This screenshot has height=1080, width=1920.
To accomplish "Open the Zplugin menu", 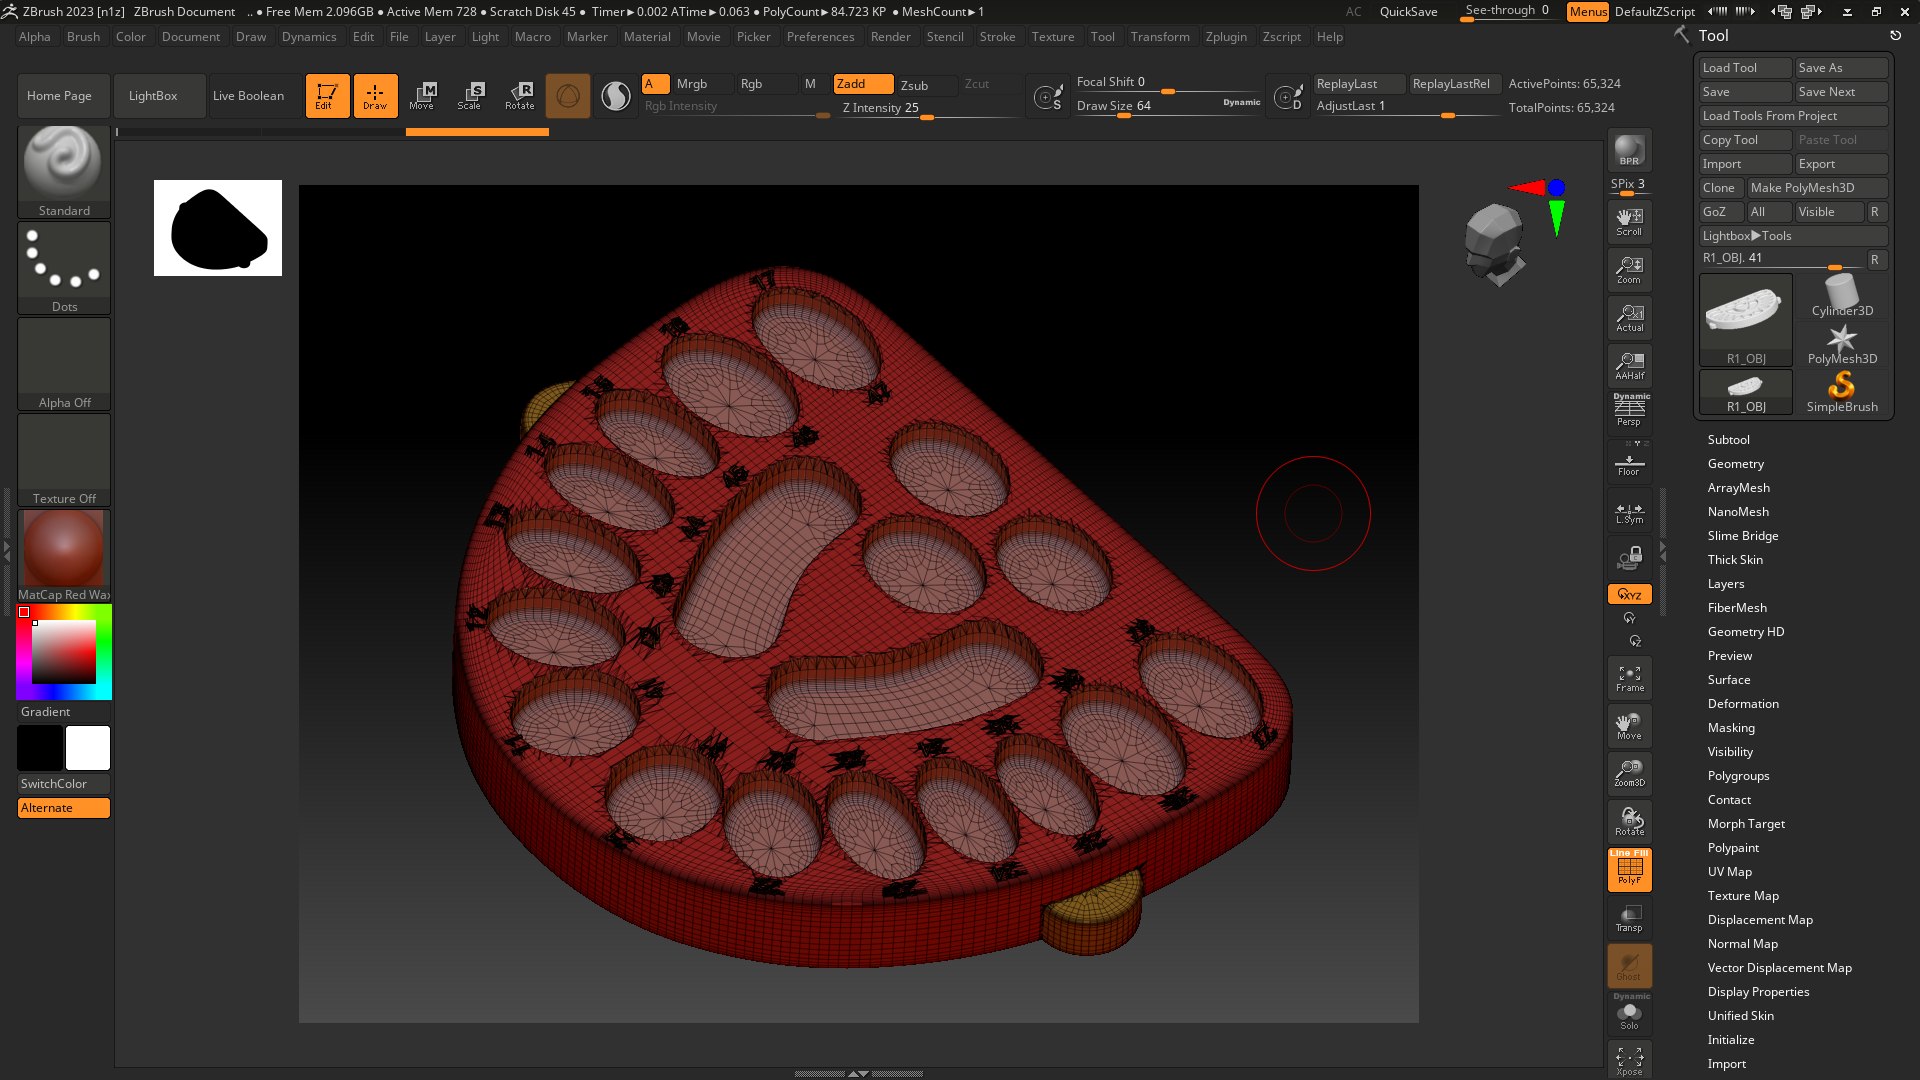I will coord(1226,37).
